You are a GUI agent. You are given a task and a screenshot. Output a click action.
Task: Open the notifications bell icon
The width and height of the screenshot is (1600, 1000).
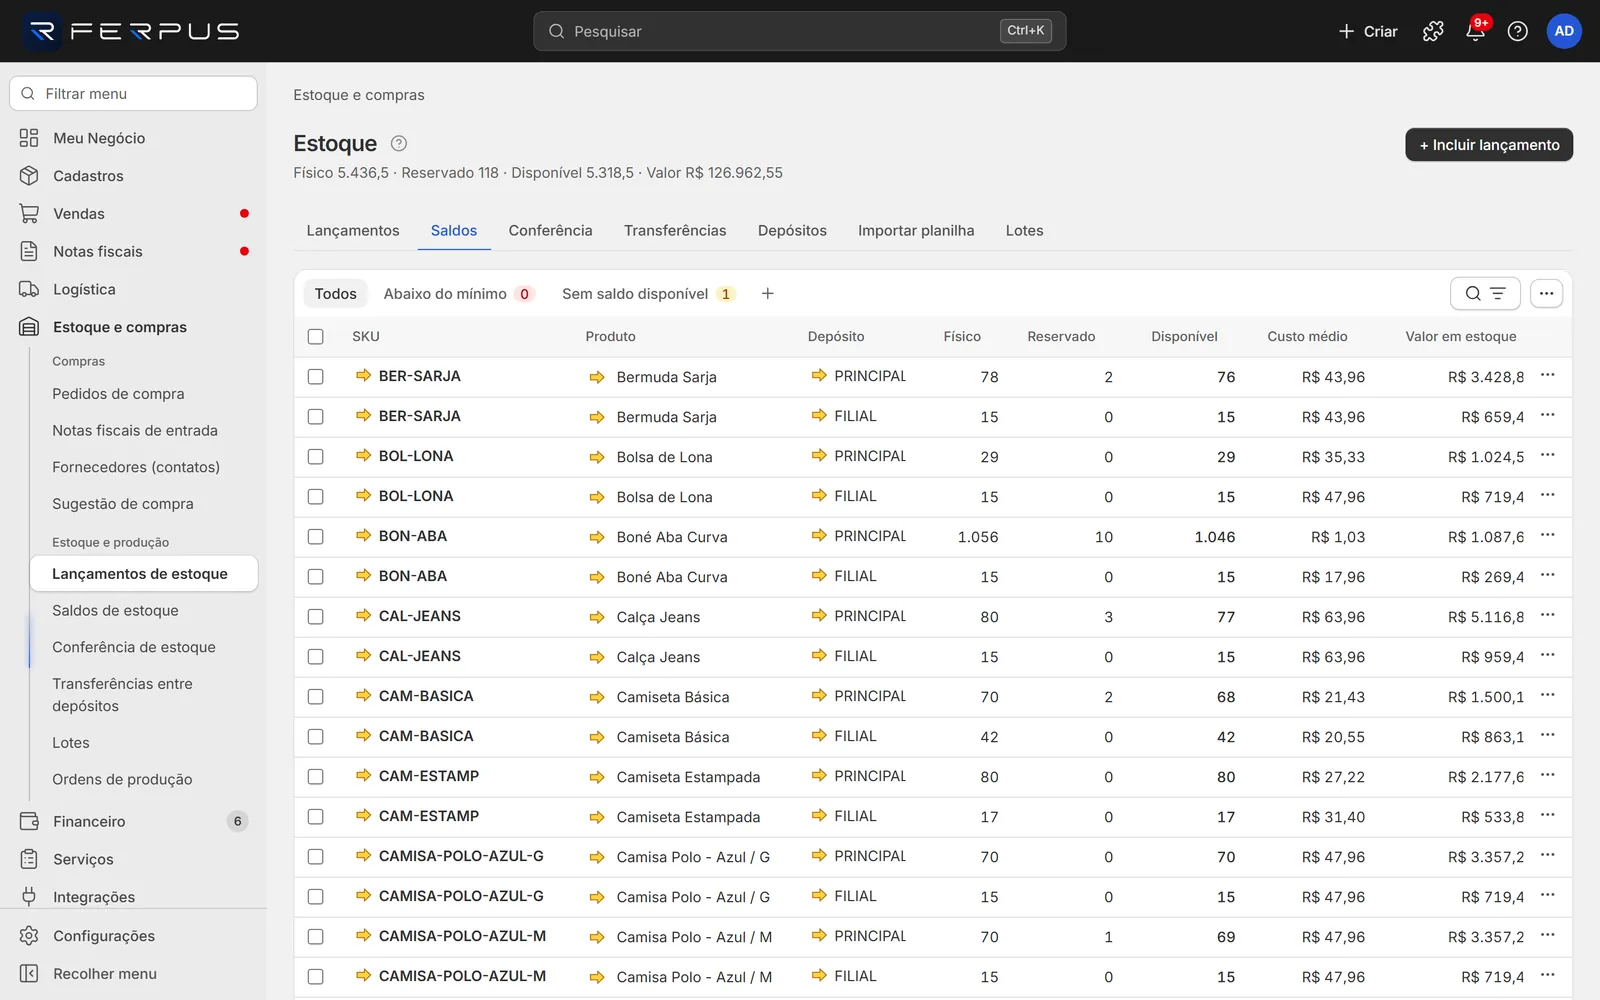click(x=1475, y=31)
